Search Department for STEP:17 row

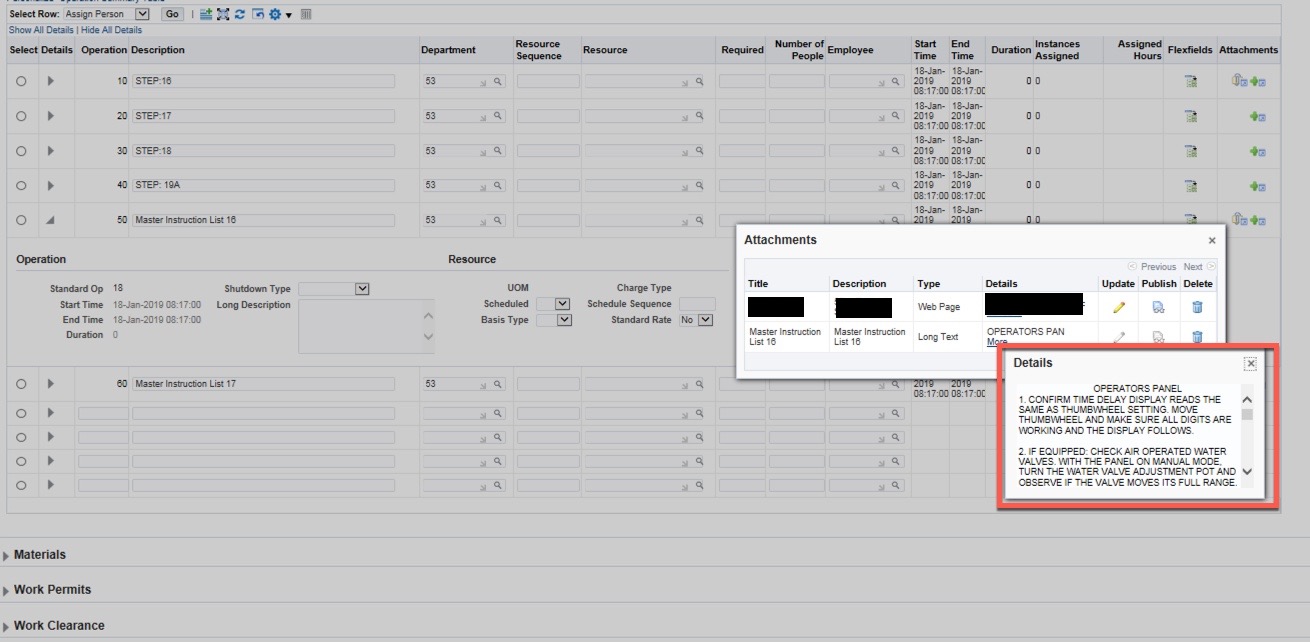tap(497, 117)
